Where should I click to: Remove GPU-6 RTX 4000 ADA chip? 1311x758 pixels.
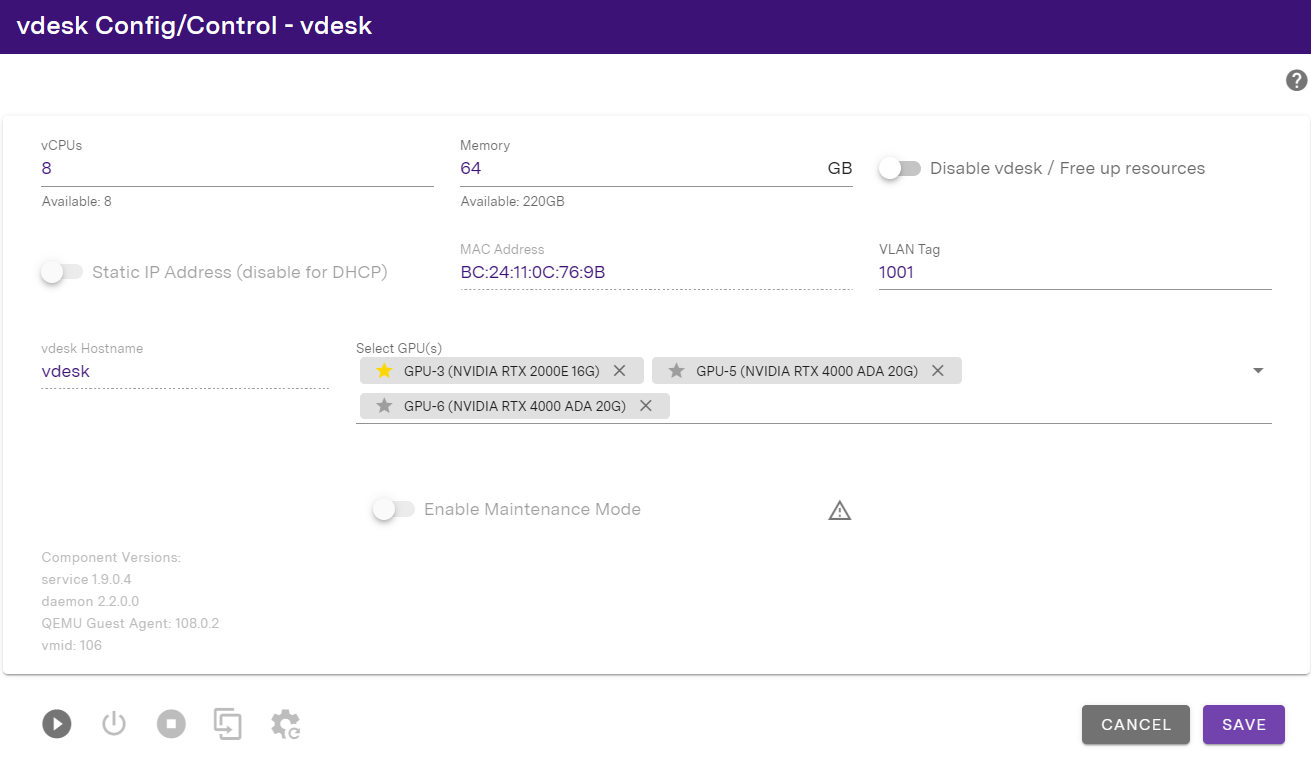pos(645,406)
